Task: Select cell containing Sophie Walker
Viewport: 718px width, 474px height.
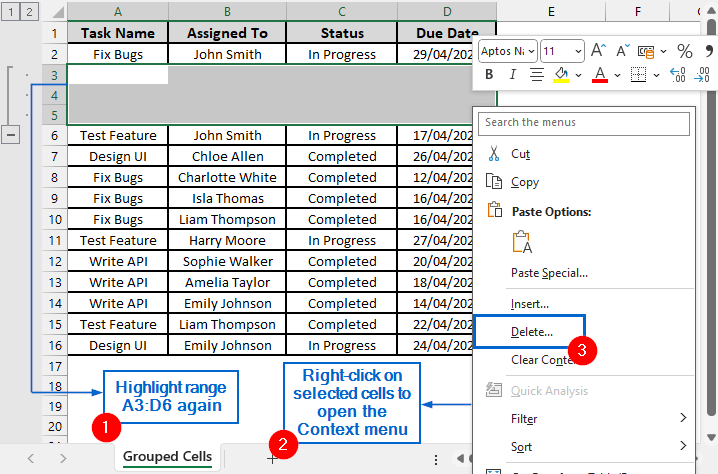Action: pyautogui.click(x=227, y=261)
